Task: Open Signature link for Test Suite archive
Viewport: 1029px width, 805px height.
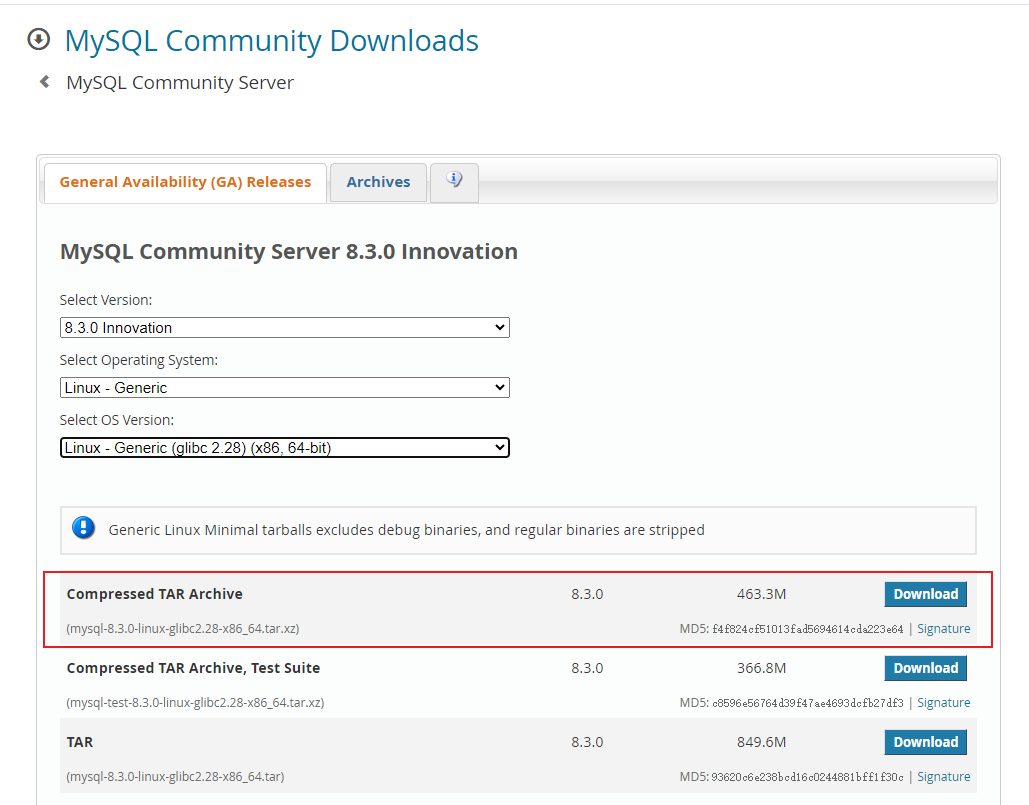Action: pyautogui.click(x=944, y=703)
